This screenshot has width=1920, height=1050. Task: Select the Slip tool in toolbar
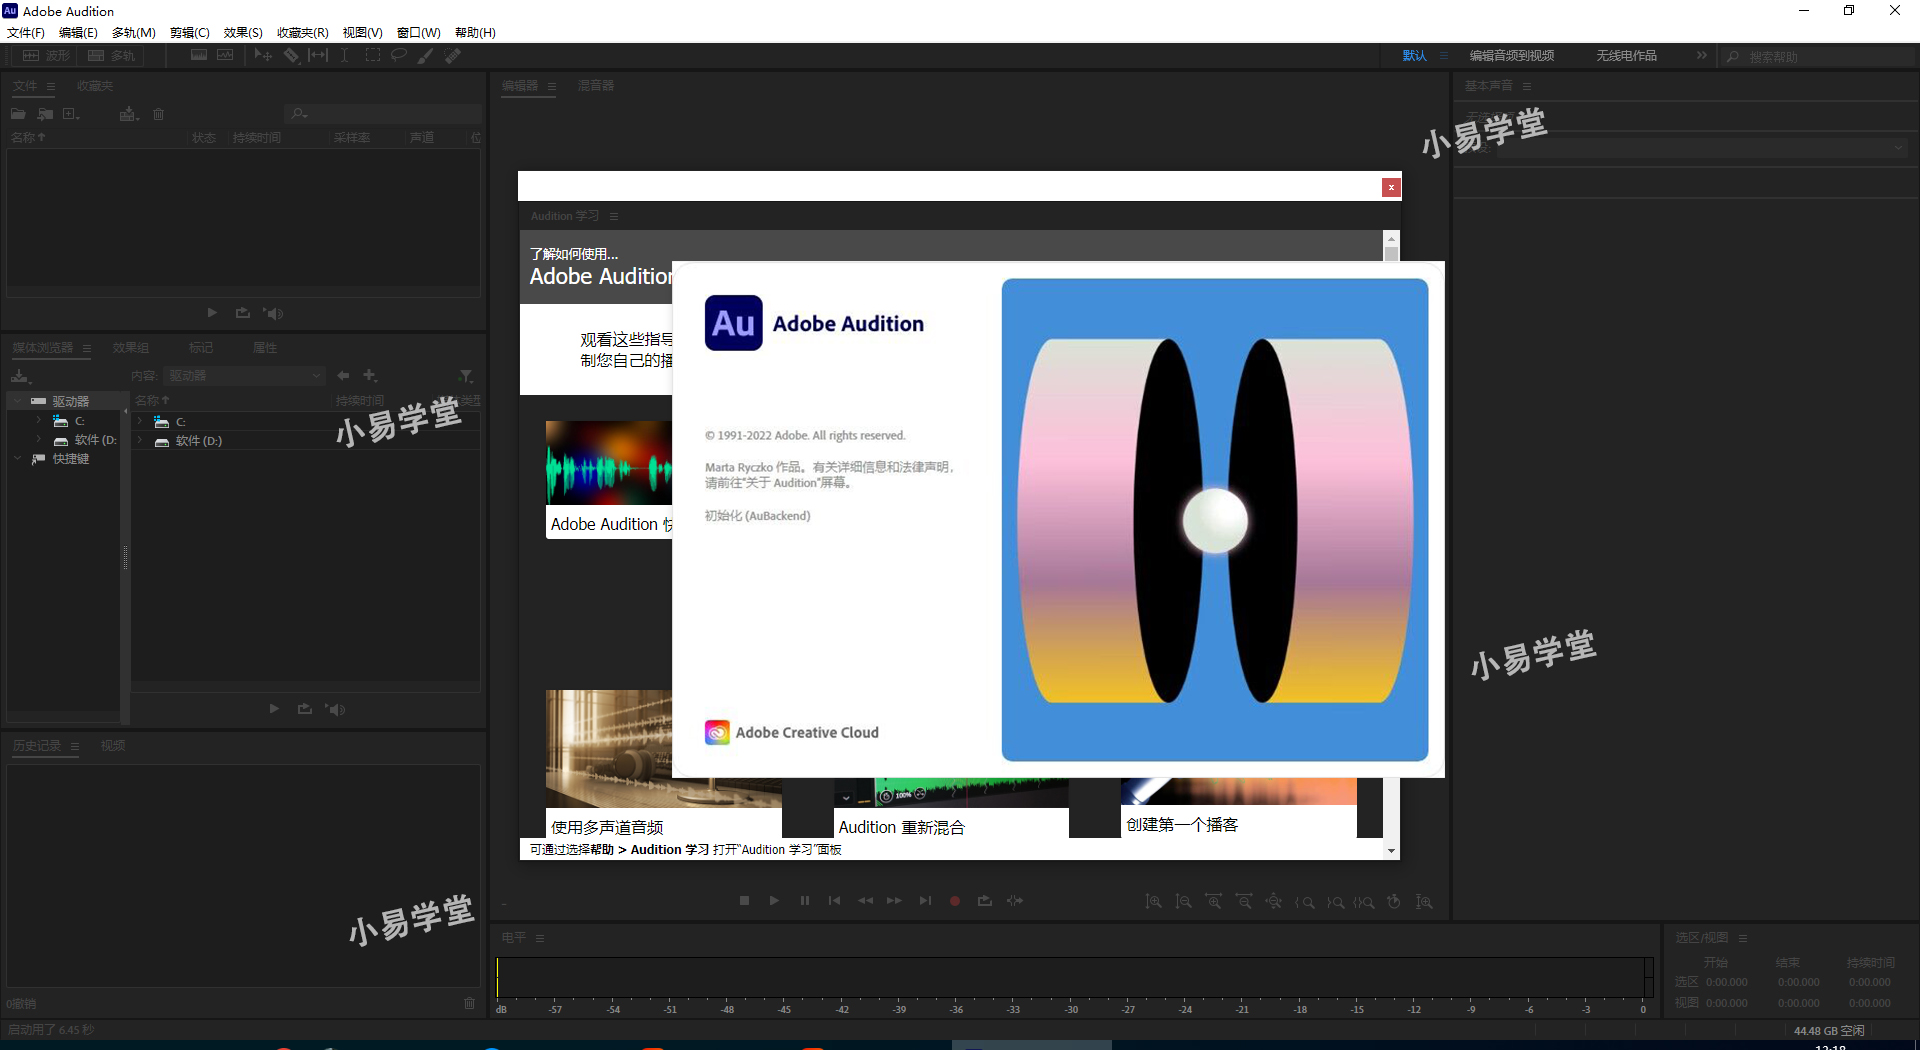tap(318, 56)
